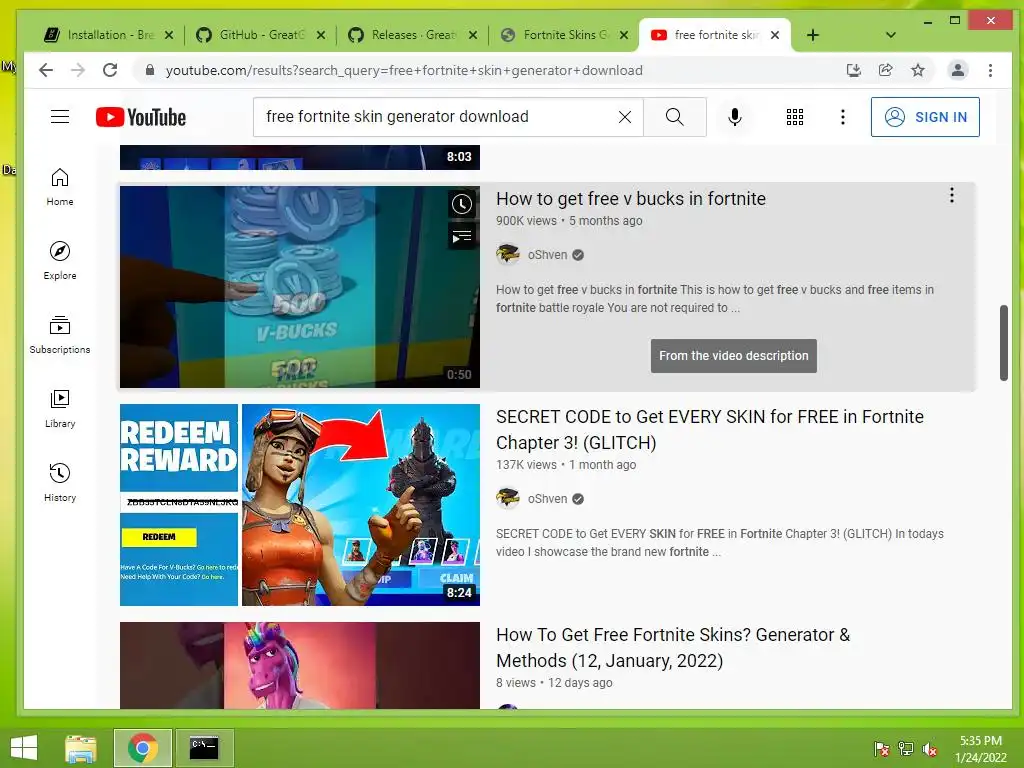Open Library in the sidebar
Viewport: 1024px width, 768px height.
point(60,409)
